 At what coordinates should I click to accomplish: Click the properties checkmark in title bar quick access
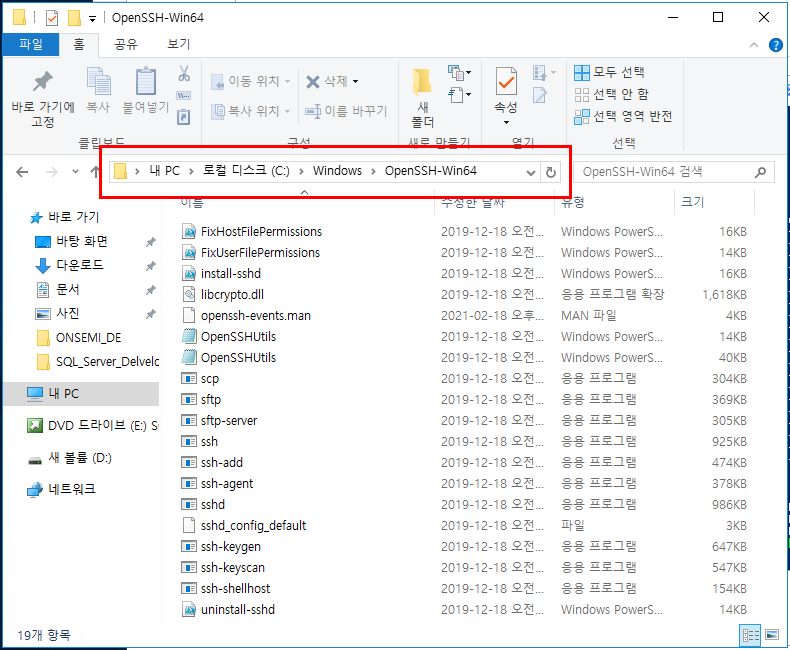tap(52, 19)
